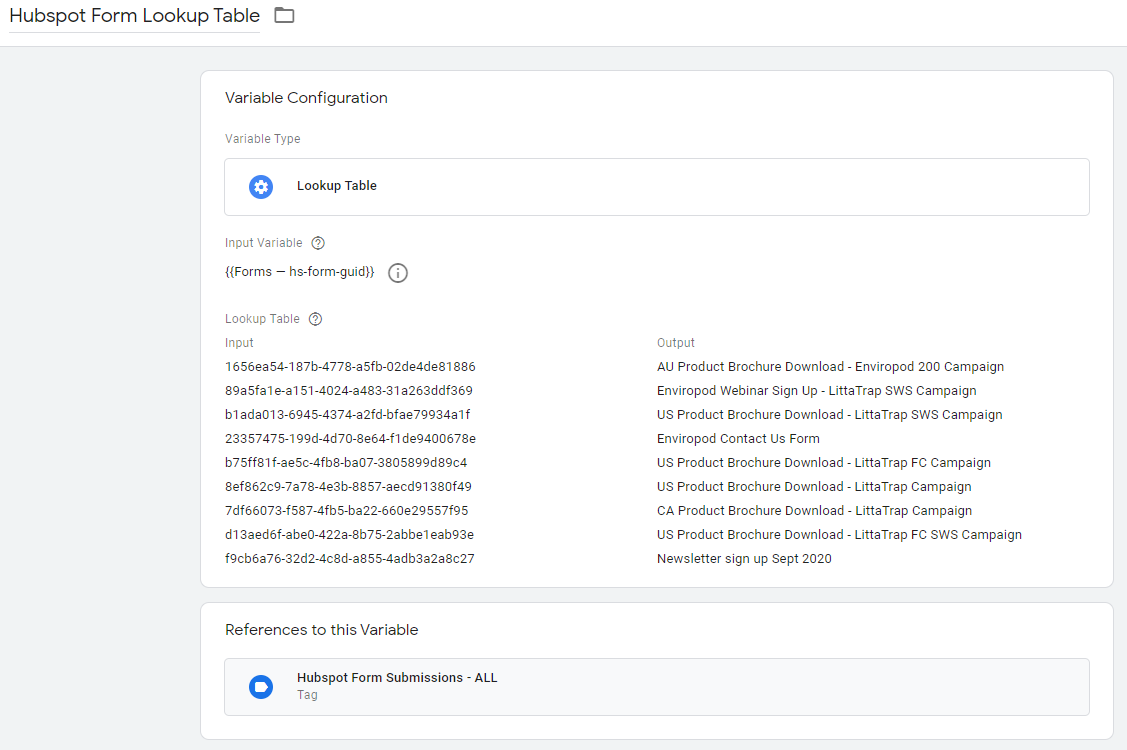Click the info icon beside hs-form-guid variable
The image size is (1127, 750).
coord(397,272)
